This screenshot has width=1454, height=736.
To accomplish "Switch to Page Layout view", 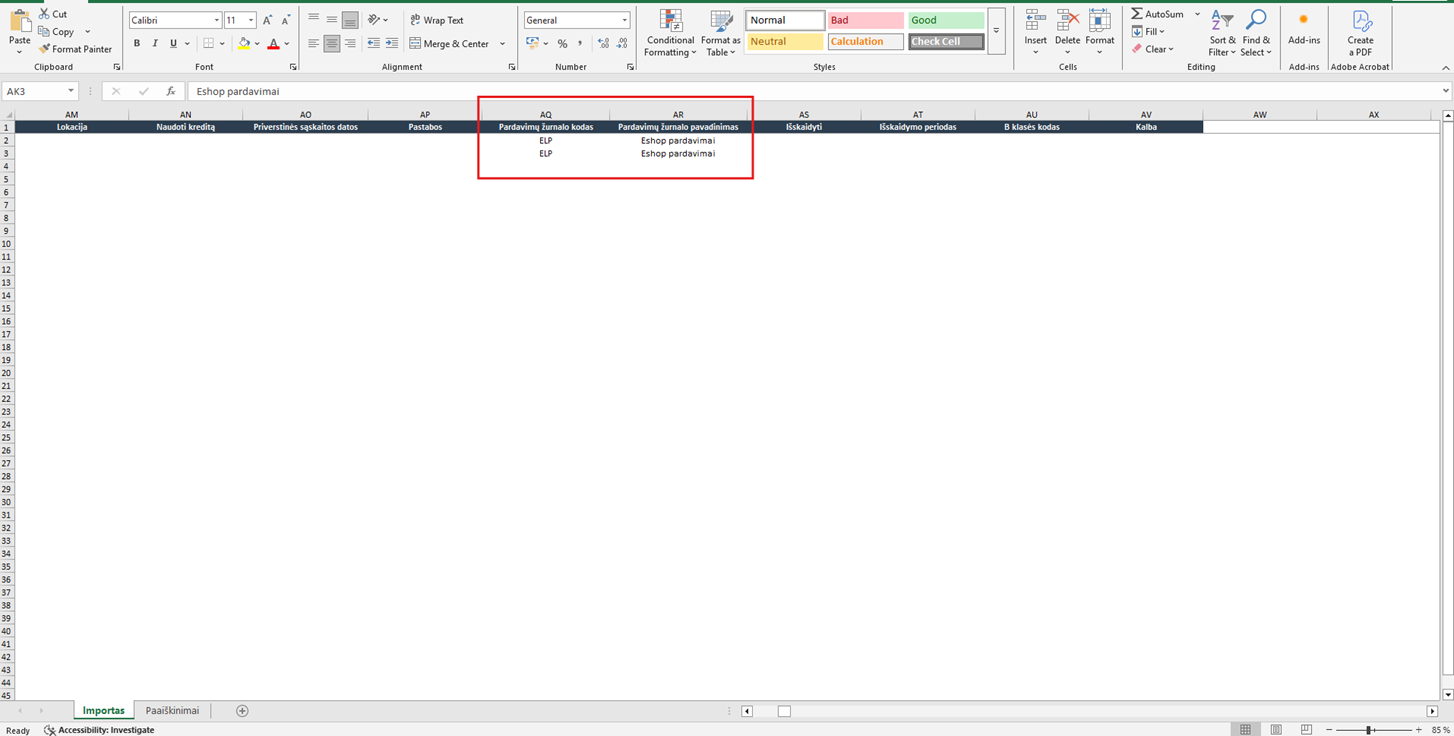I will [x=1276, y=730].
